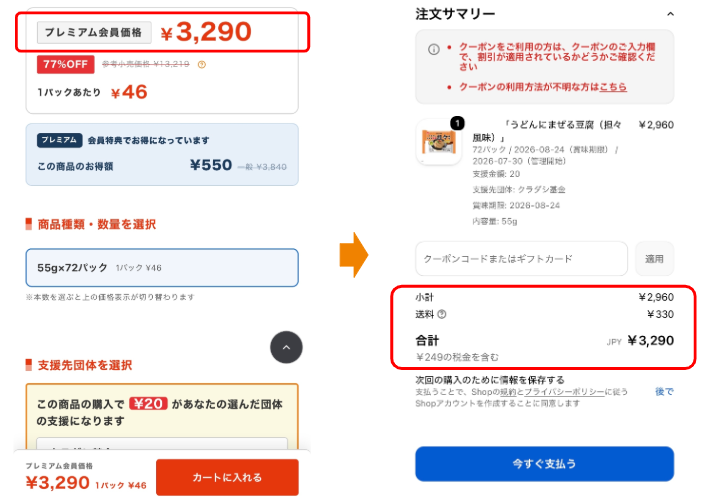Click the quantity badge on product thumbnail

pyautogui.click(x=457, y=123)
